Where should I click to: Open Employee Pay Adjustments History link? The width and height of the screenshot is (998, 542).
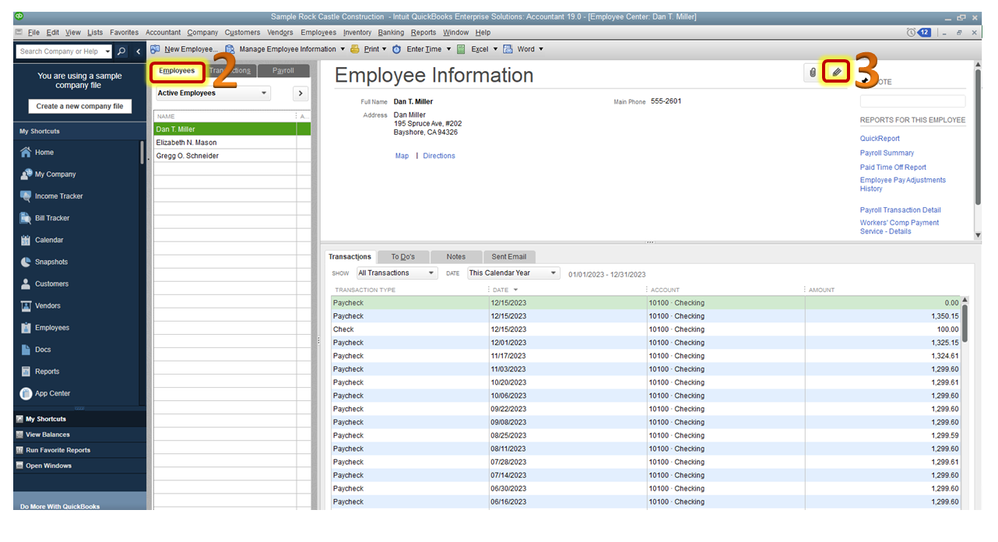pos(903,184)
